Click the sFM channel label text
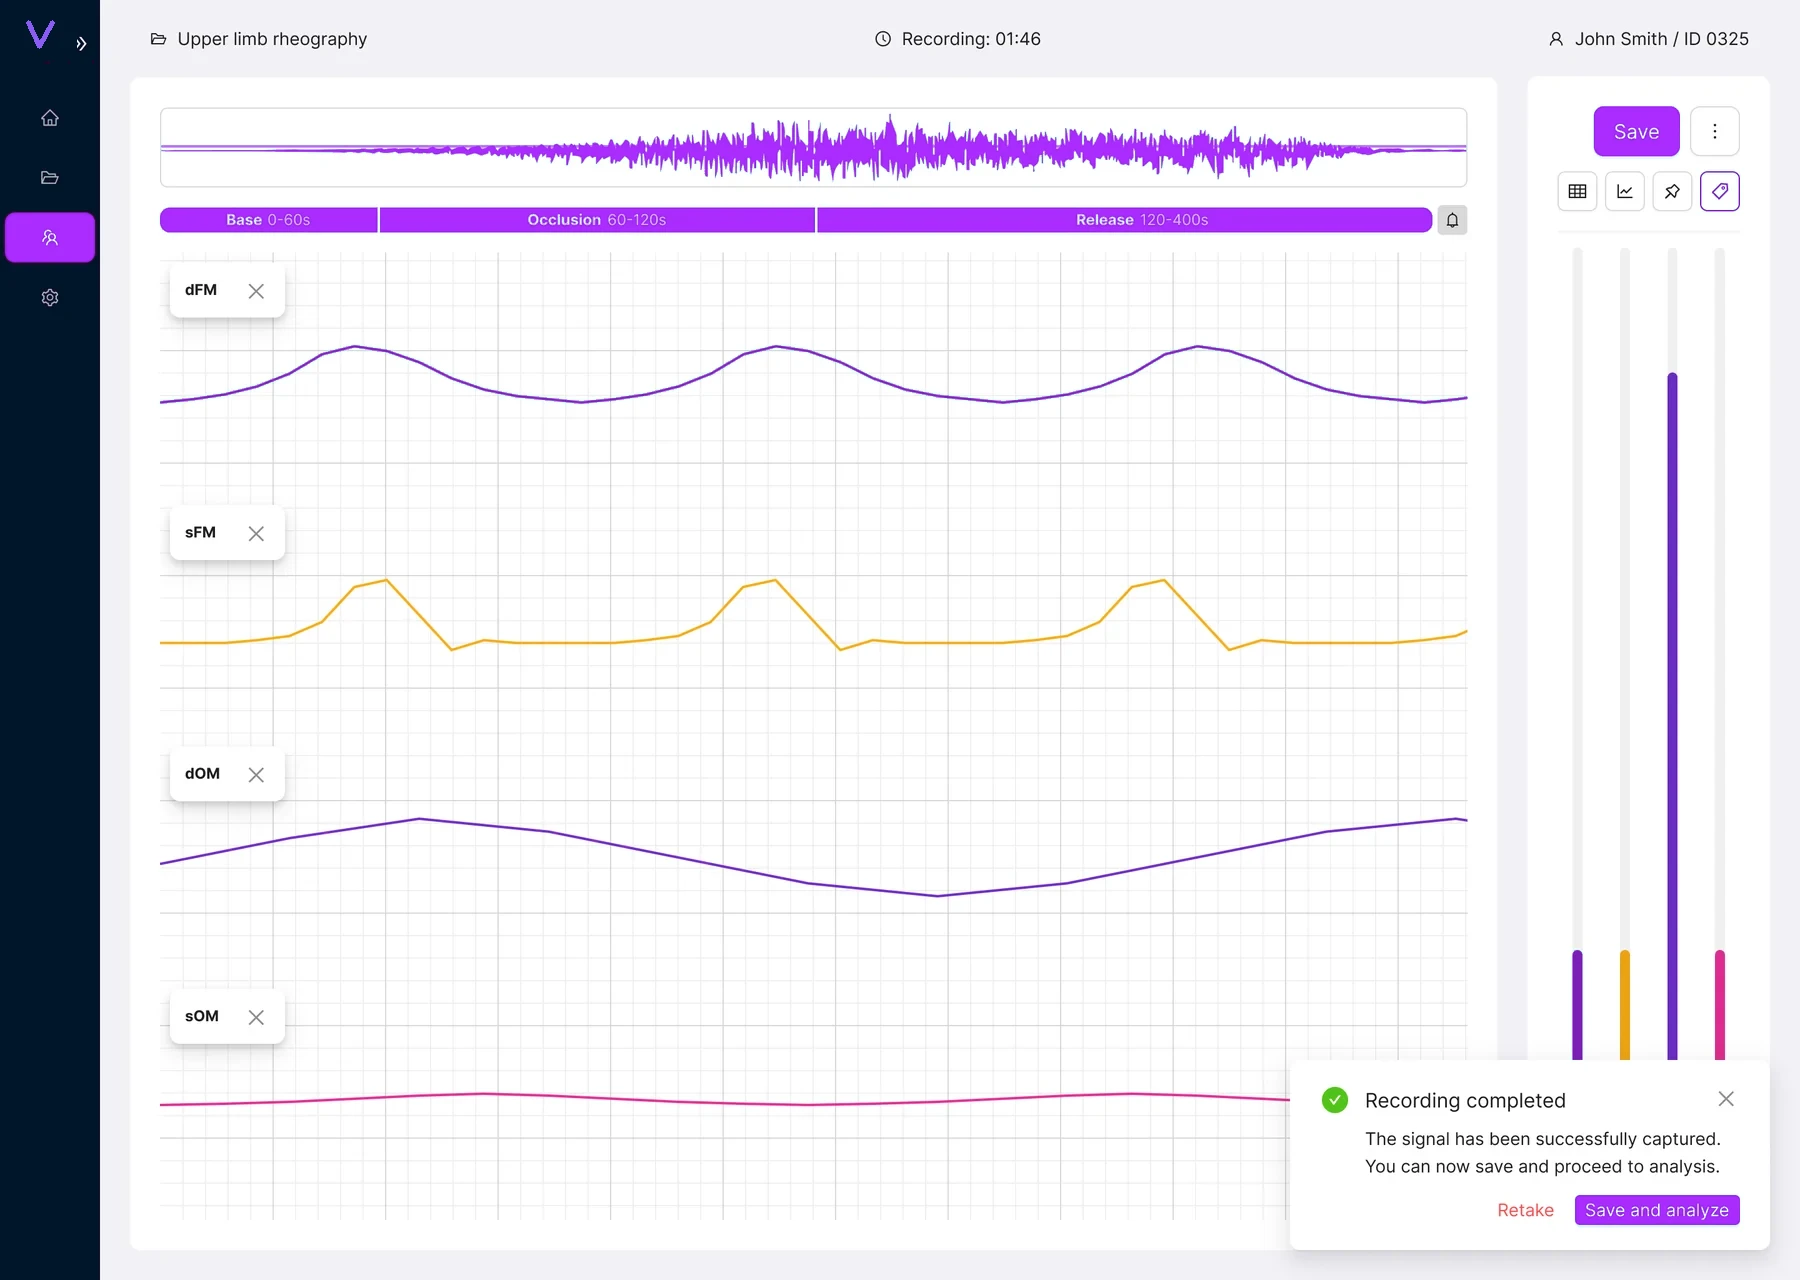Image resolution: width=1800 pixels, height=1280 pixels. pyautogui.click(x=200, y=532)
